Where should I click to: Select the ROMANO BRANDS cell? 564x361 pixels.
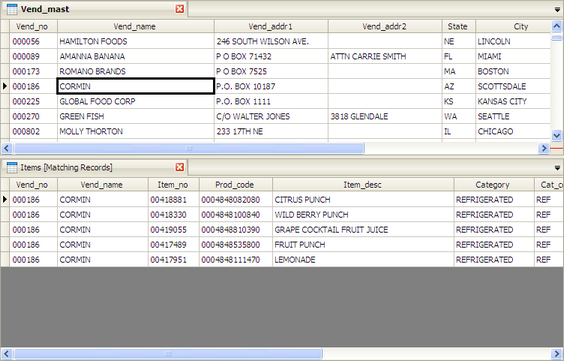pyautogui.click(x=136, y=71)
